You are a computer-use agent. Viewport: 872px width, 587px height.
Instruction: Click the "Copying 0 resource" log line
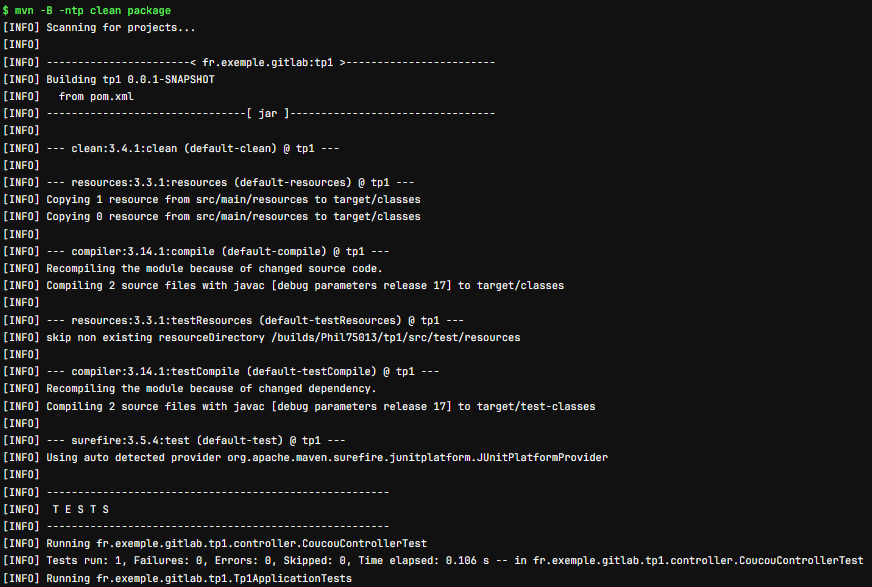click(233, 216)
